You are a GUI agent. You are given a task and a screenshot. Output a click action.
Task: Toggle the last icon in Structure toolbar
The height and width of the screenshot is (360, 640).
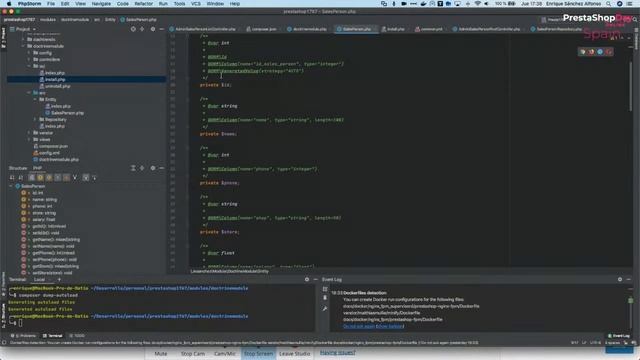[94, 178]
